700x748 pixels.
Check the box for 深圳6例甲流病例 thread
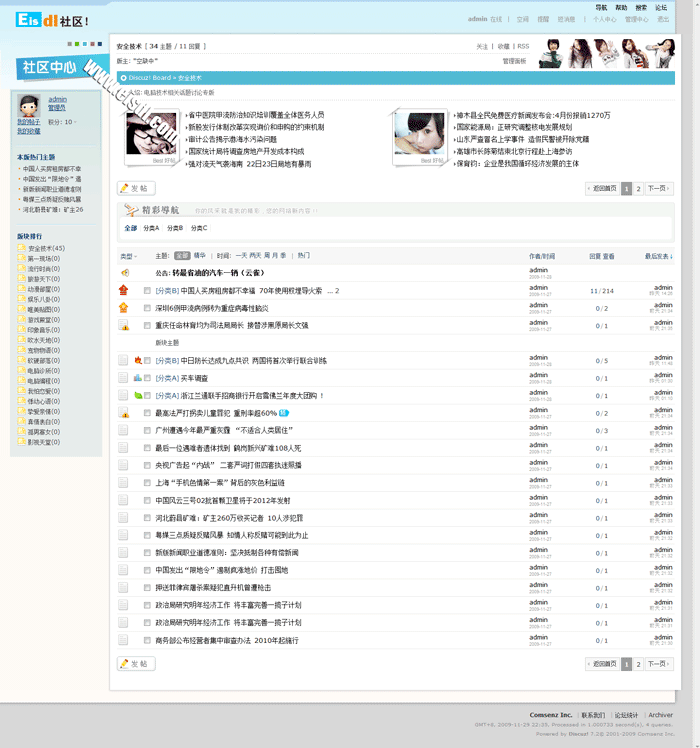[x=147, y=308]
